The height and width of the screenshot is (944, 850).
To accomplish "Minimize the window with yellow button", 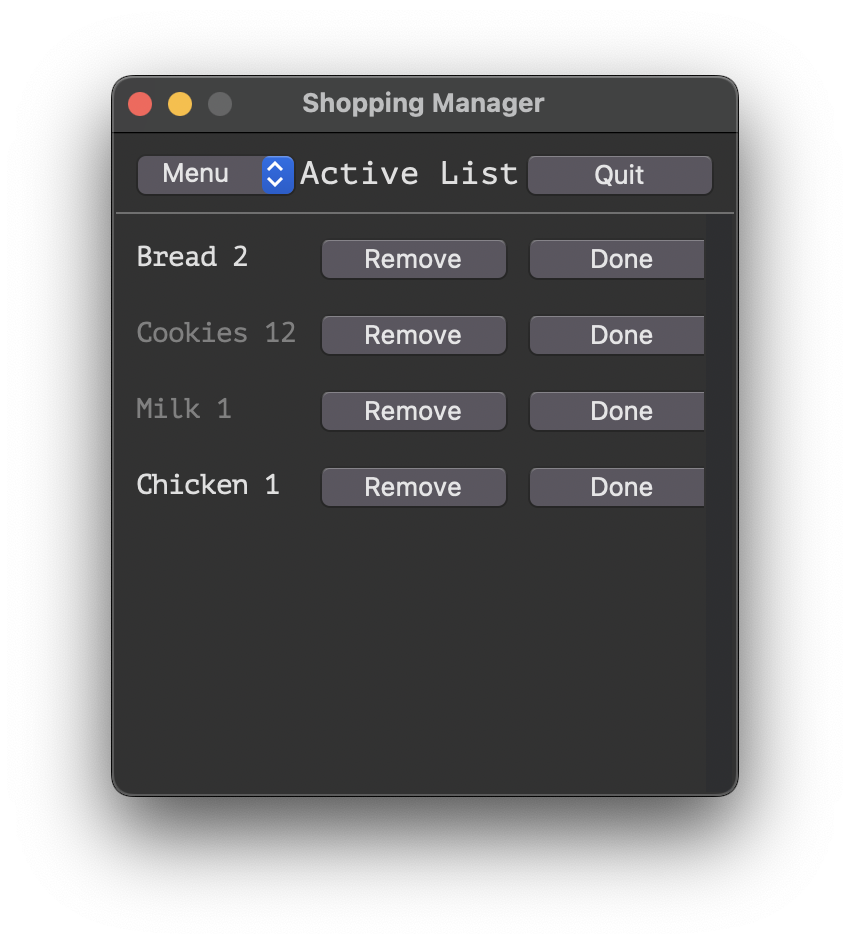I will click(x=180, y=104).
